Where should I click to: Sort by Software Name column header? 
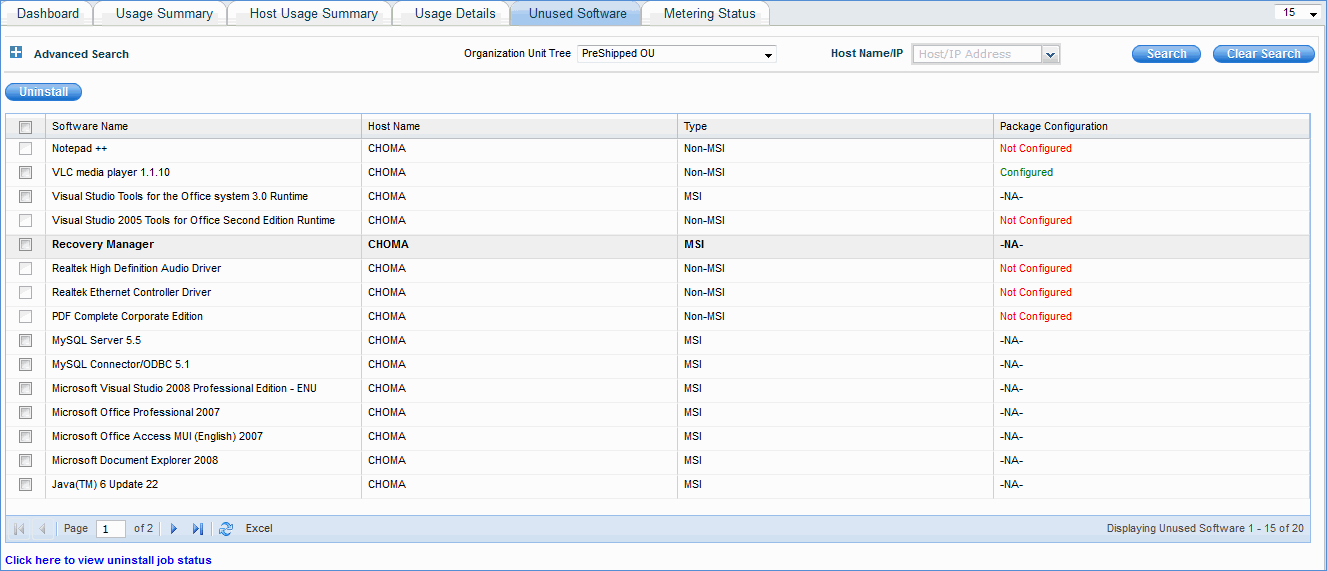pyautogui.click(x=203, y=127)
